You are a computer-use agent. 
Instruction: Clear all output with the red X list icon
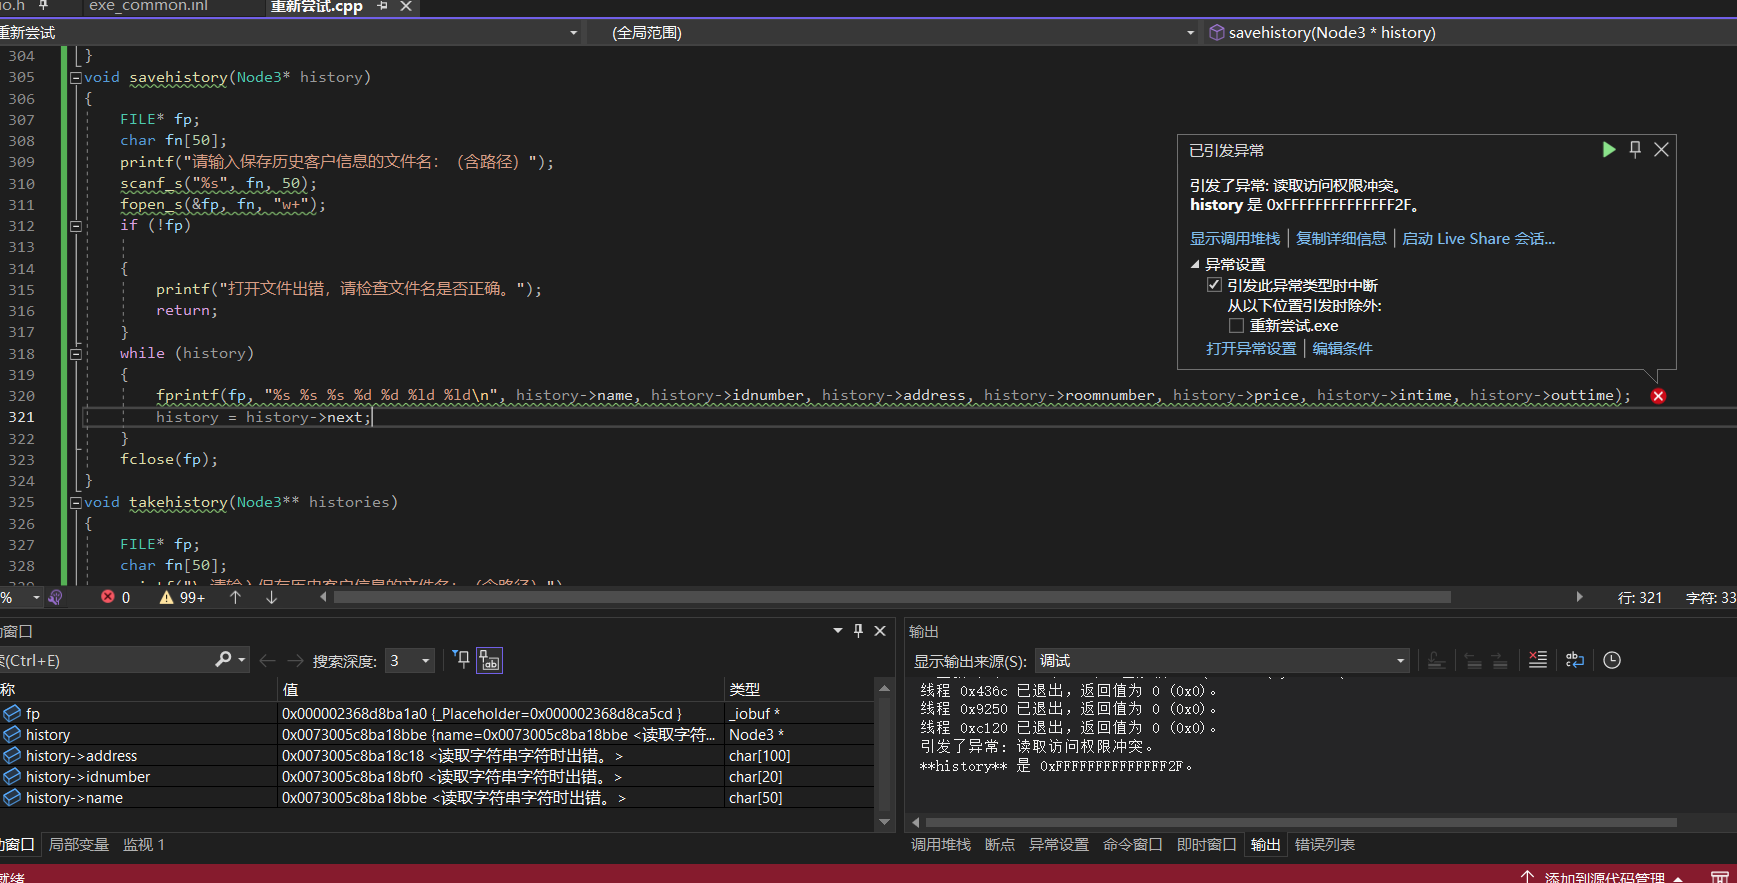1538,660
